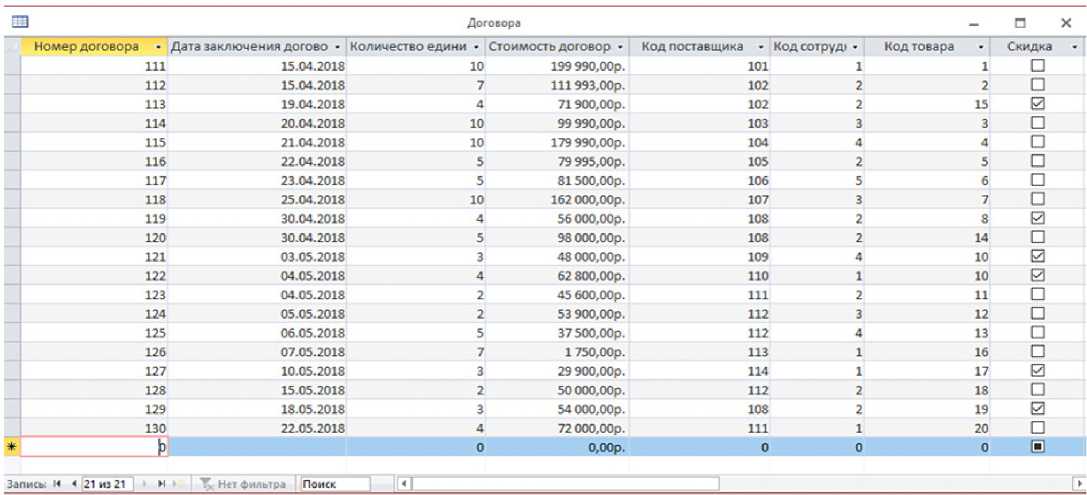Click cost cell 0,00р. in new row
This screenshot has width=1087, height=495.
[556, 447]
